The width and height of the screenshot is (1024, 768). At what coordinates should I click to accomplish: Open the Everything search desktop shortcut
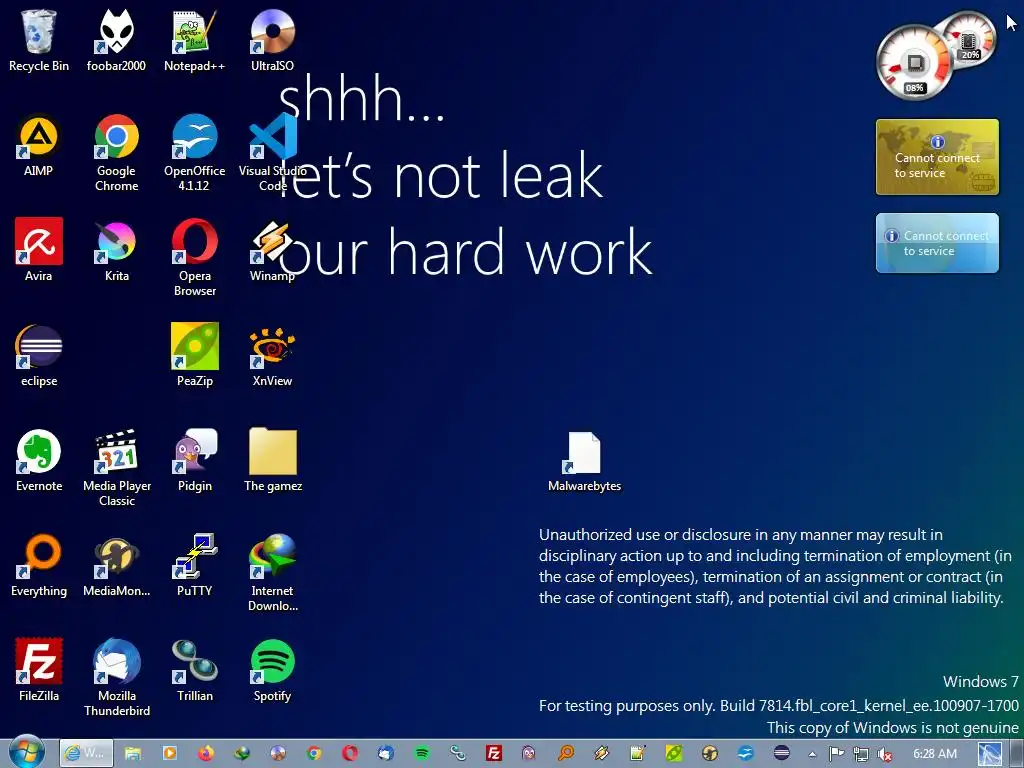click(x=39, y=566)
